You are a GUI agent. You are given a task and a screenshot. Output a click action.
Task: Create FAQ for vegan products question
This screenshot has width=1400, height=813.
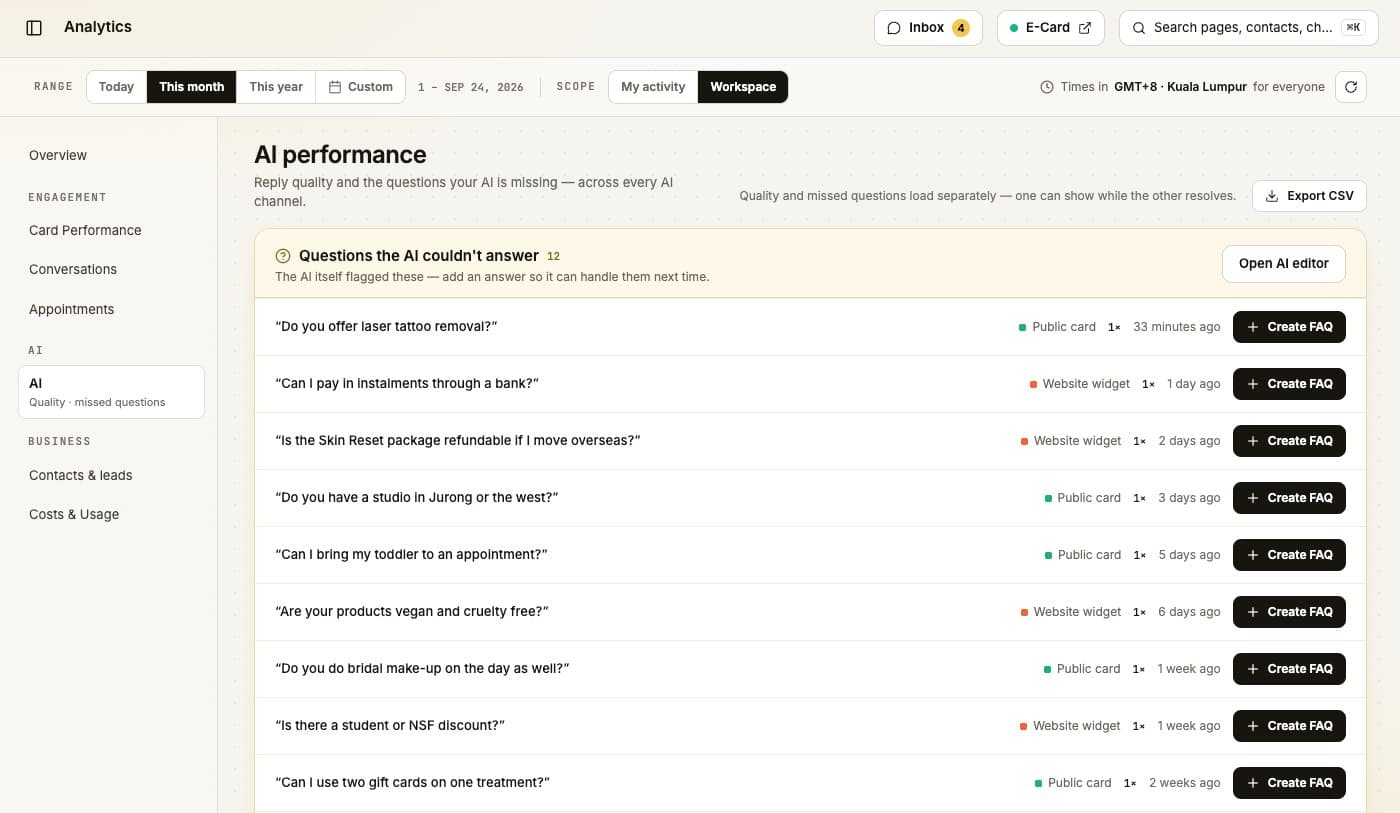pos(1289,612)
